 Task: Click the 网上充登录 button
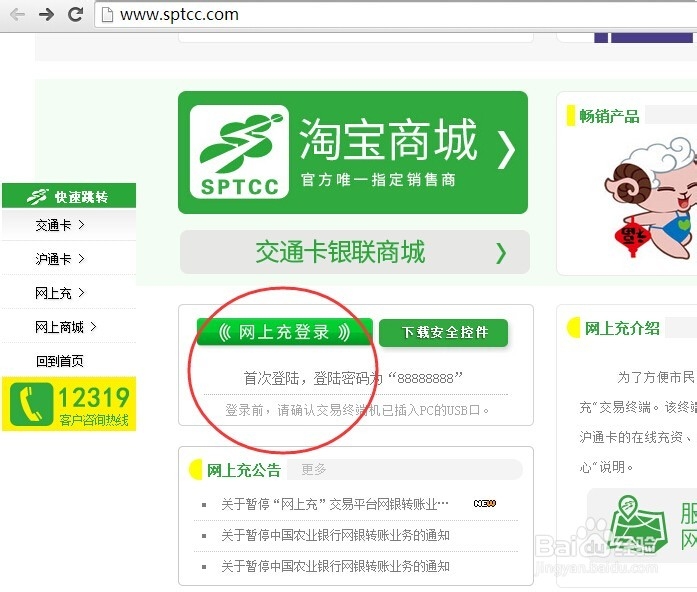285,332
